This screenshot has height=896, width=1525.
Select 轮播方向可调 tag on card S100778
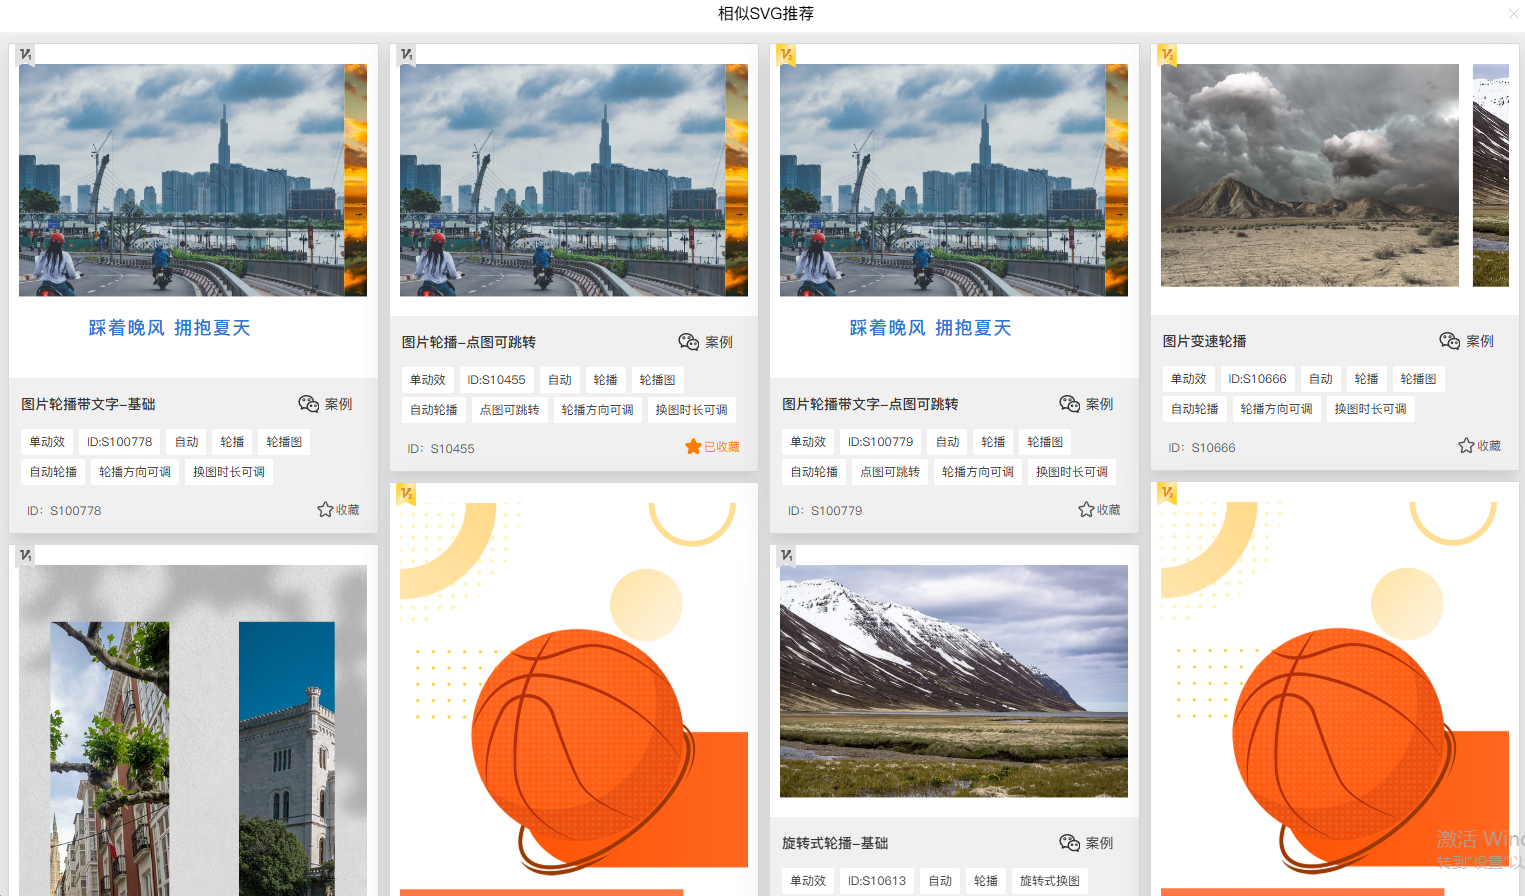[135, 472]
